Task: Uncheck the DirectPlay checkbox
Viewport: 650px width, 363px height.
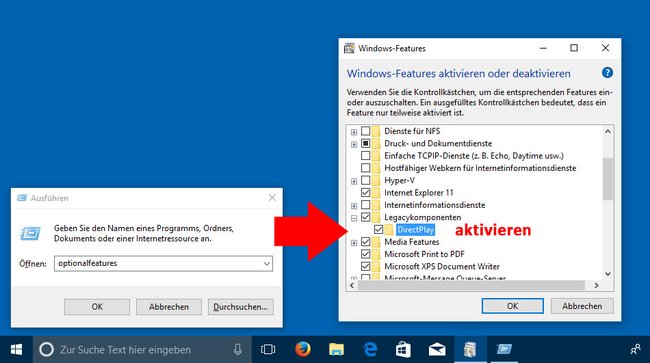Action: (378, 229)
